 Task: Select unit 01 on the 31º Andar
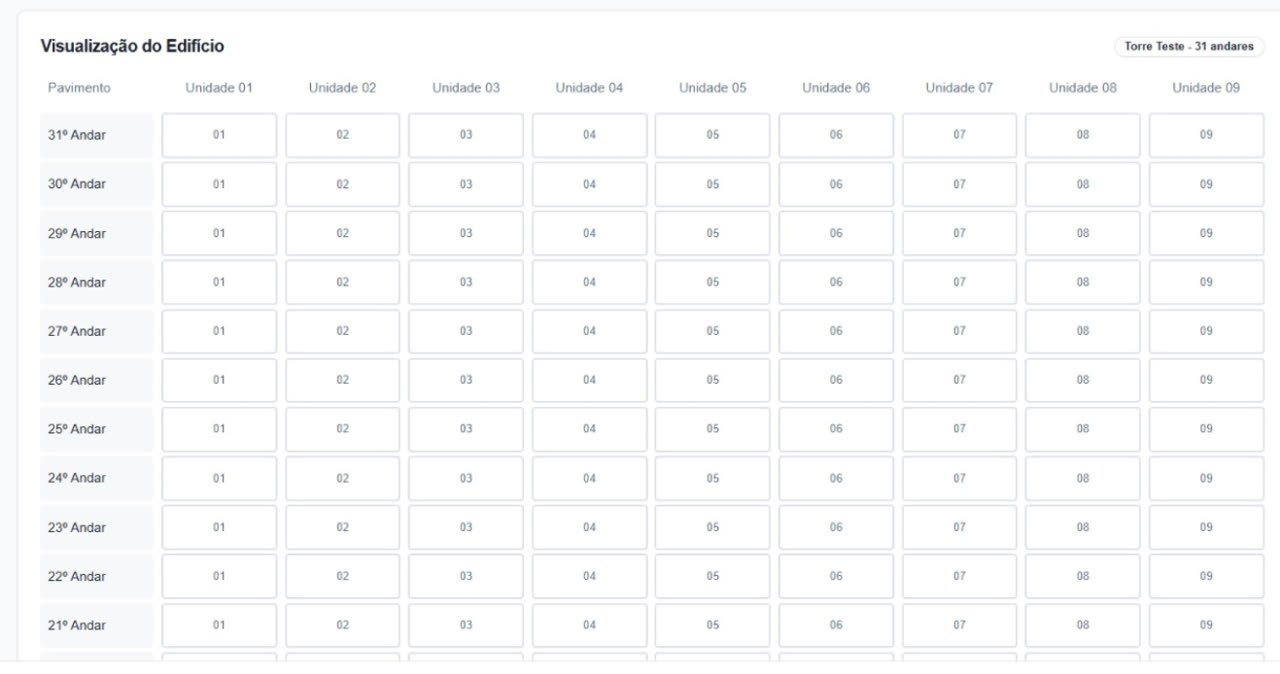[219, 135]
